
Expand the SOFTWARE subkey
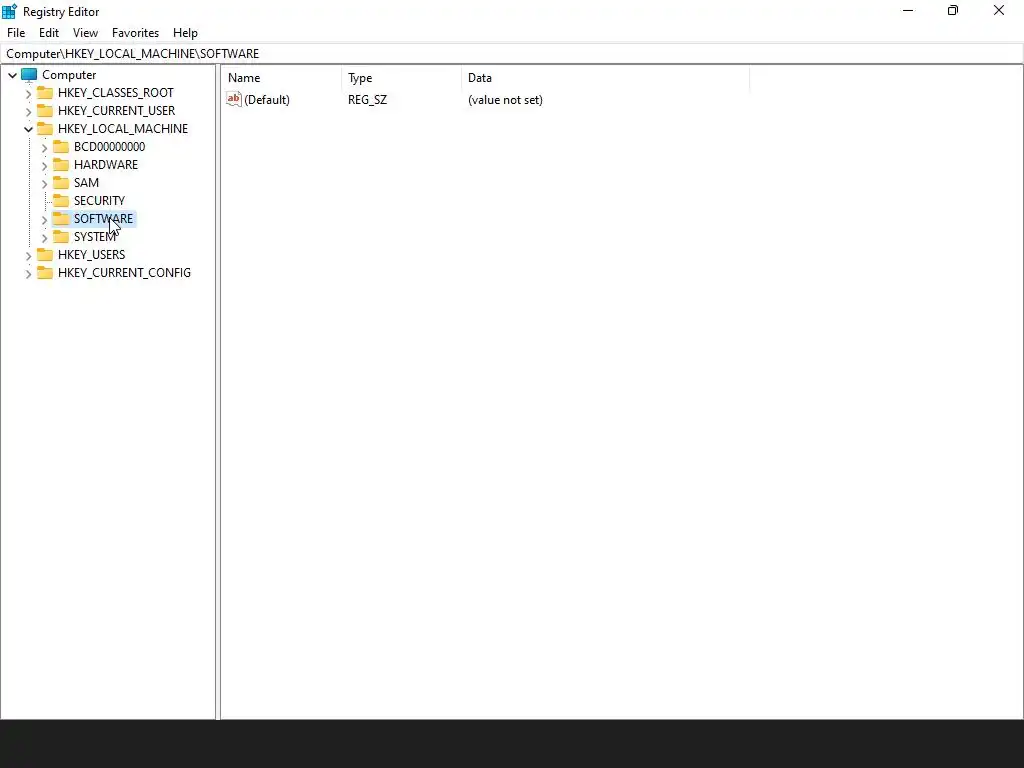(44, 219)
